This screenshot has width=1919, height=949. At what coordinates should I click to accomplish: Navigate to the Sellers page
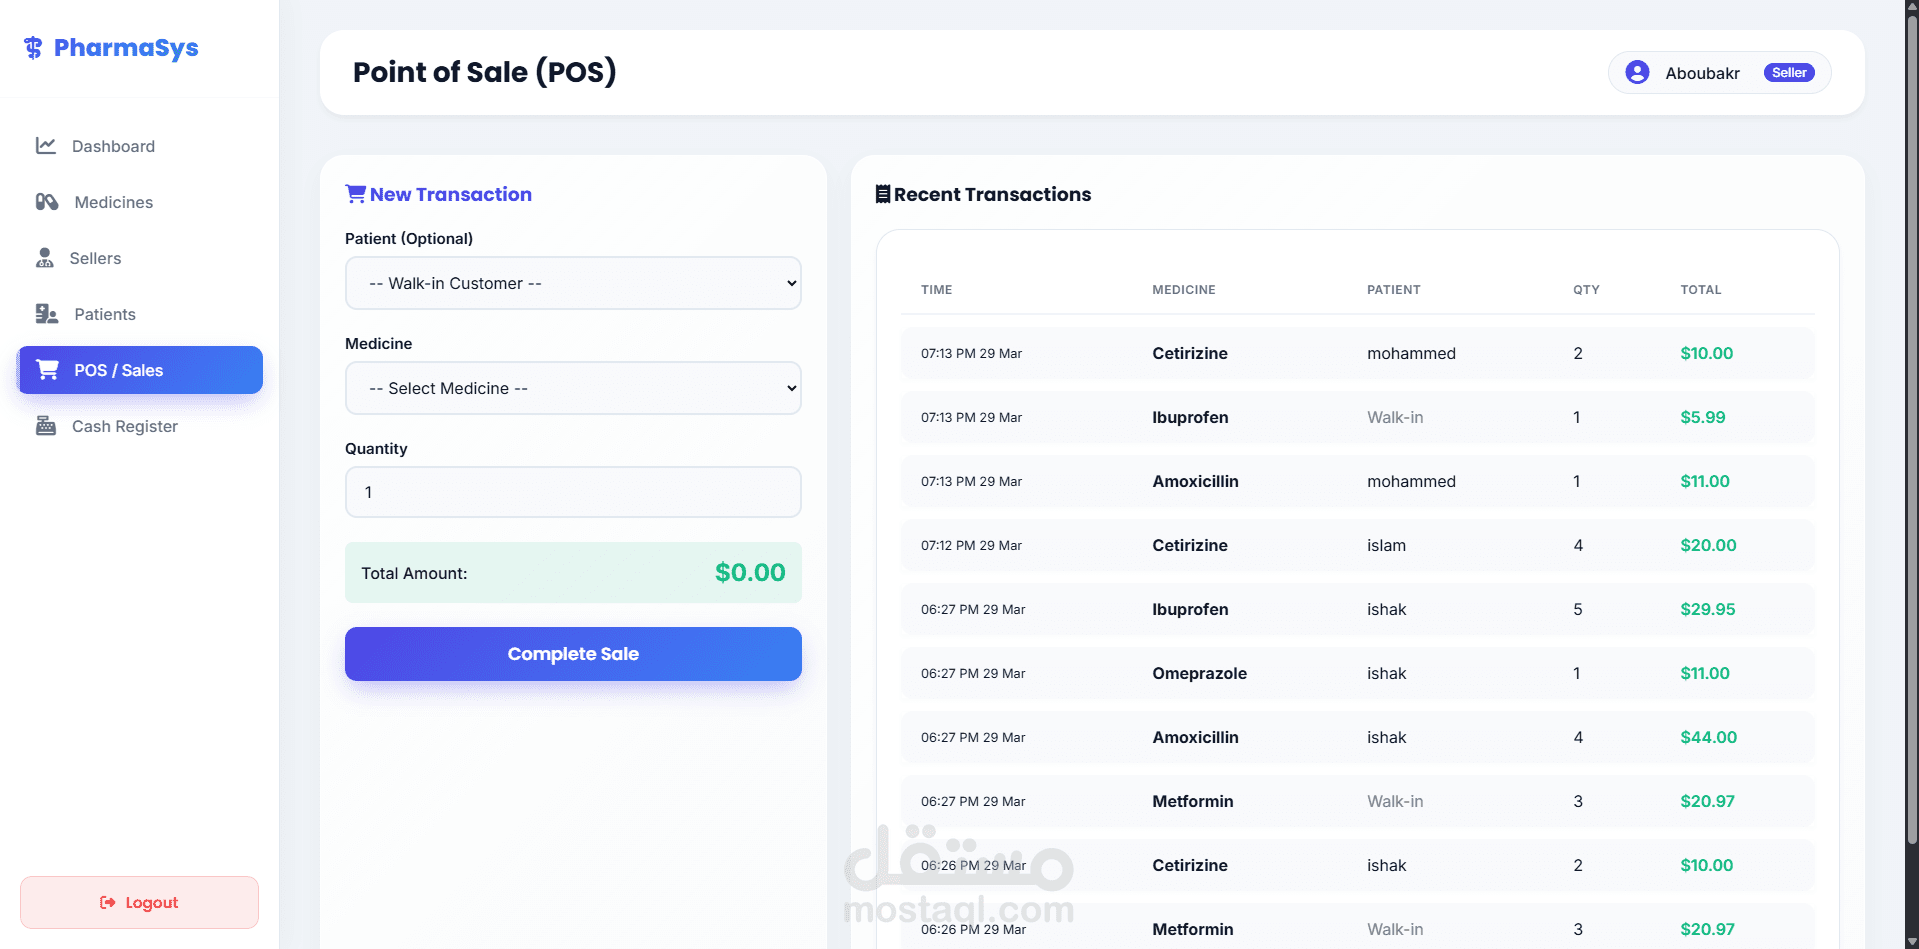95,258
